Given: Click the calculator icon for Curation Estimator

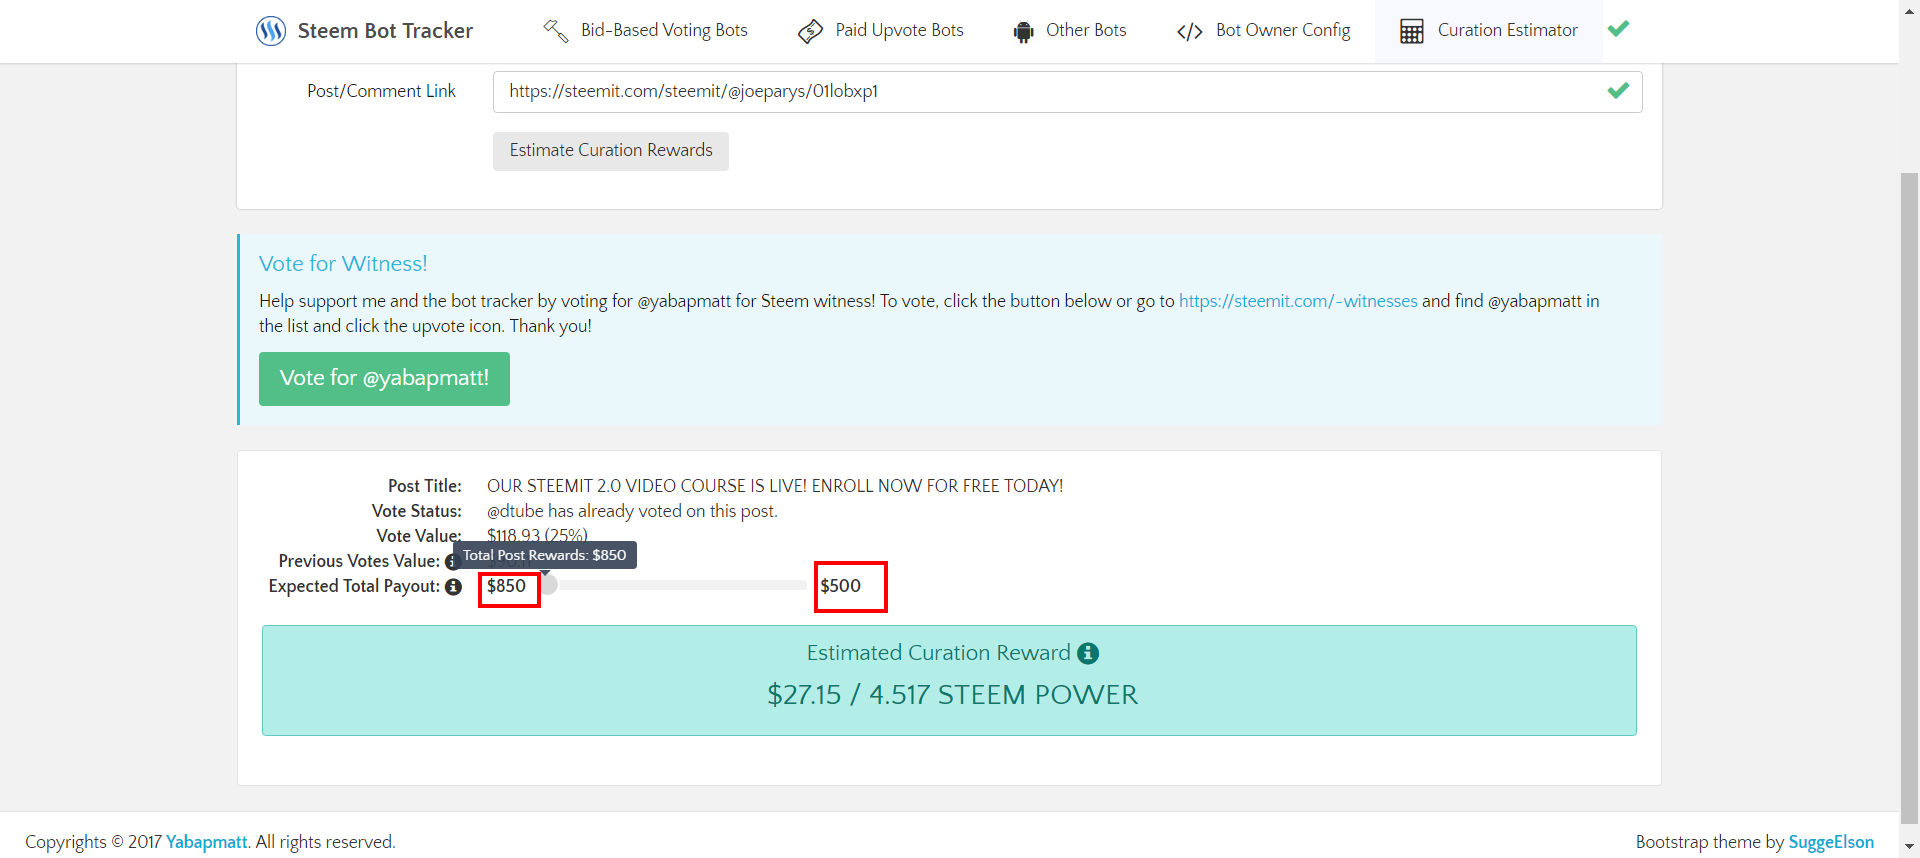Looking at the screenshot, I should tap(1412, 32).
